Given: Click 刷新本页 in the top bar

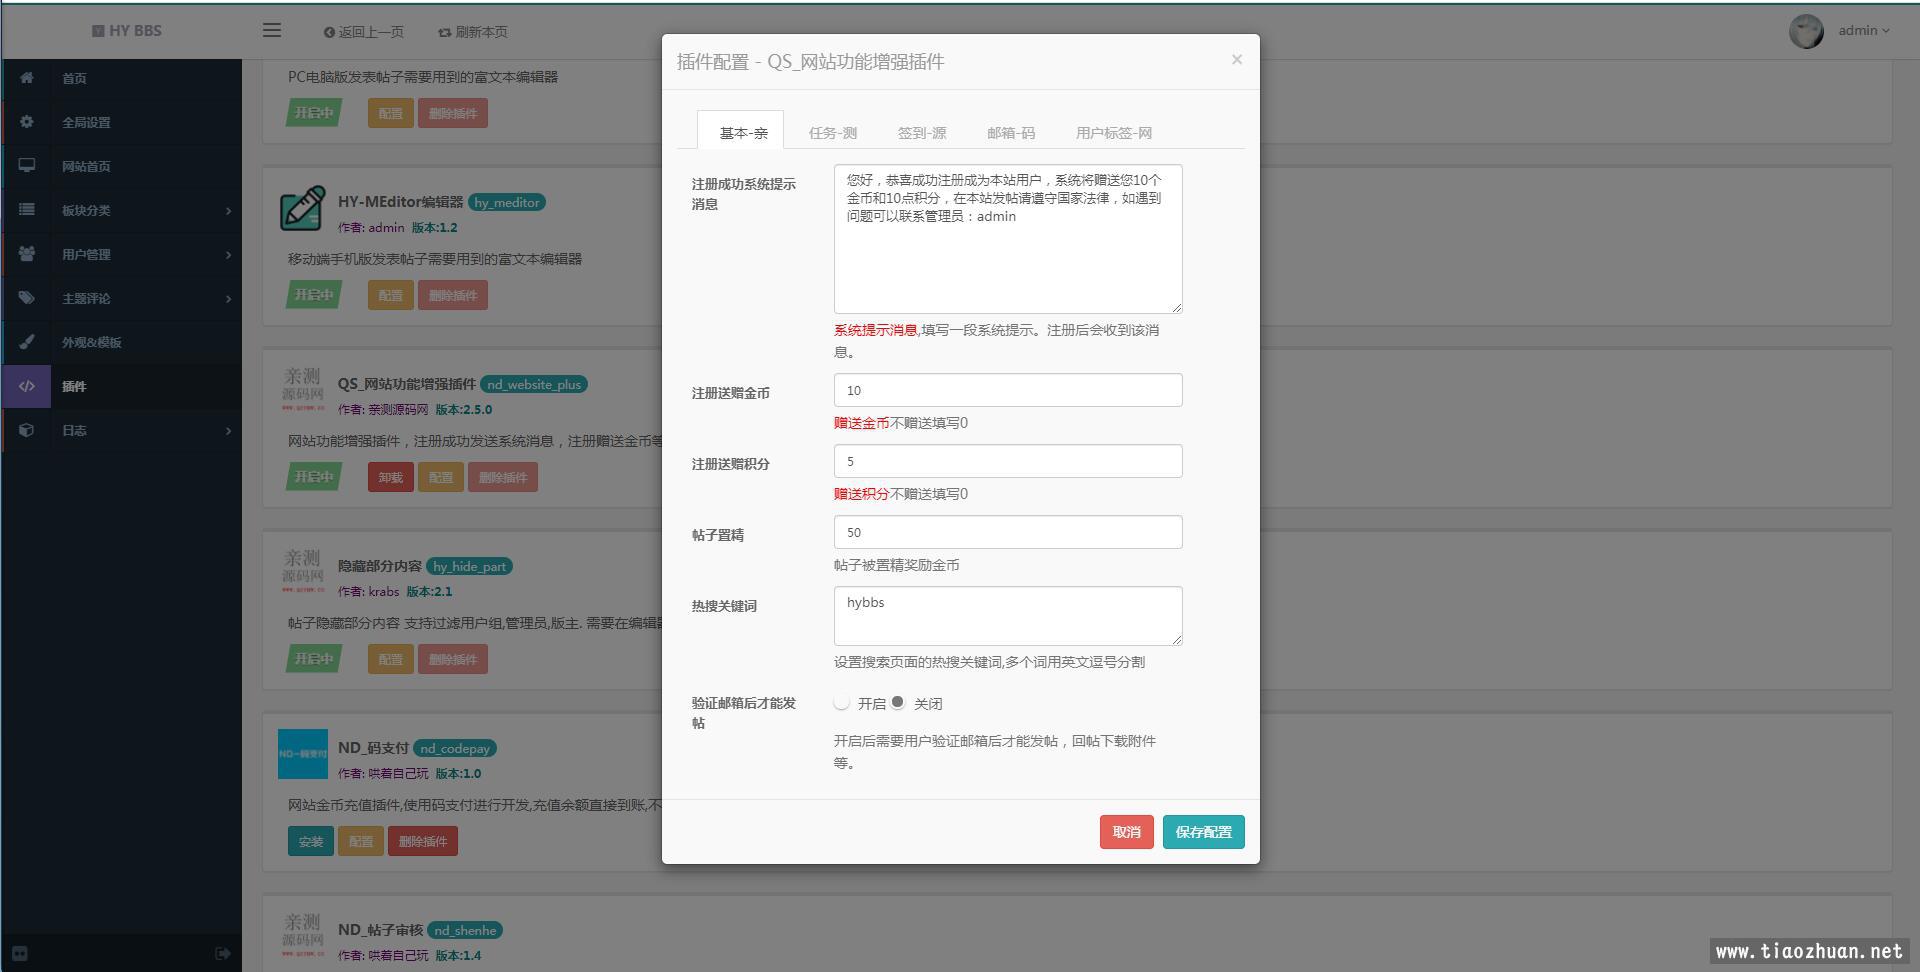Looking at the screenshot, I should 473,32.
